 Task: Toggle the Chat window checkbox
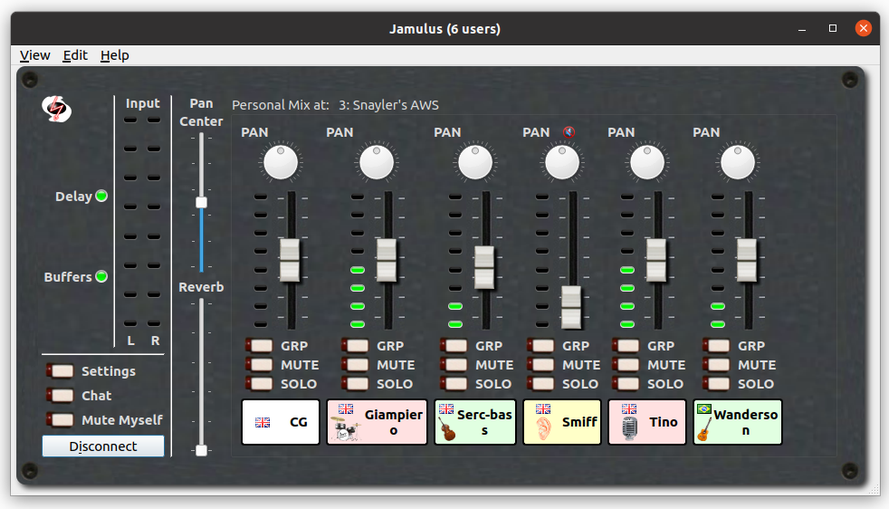click(x=62, y=396)
